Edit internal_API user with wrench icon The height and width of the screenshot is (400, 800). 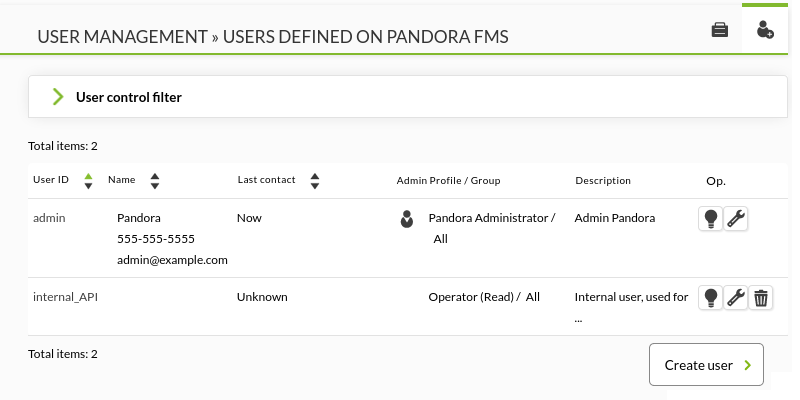pyautogui.click(x=736, y=297)
